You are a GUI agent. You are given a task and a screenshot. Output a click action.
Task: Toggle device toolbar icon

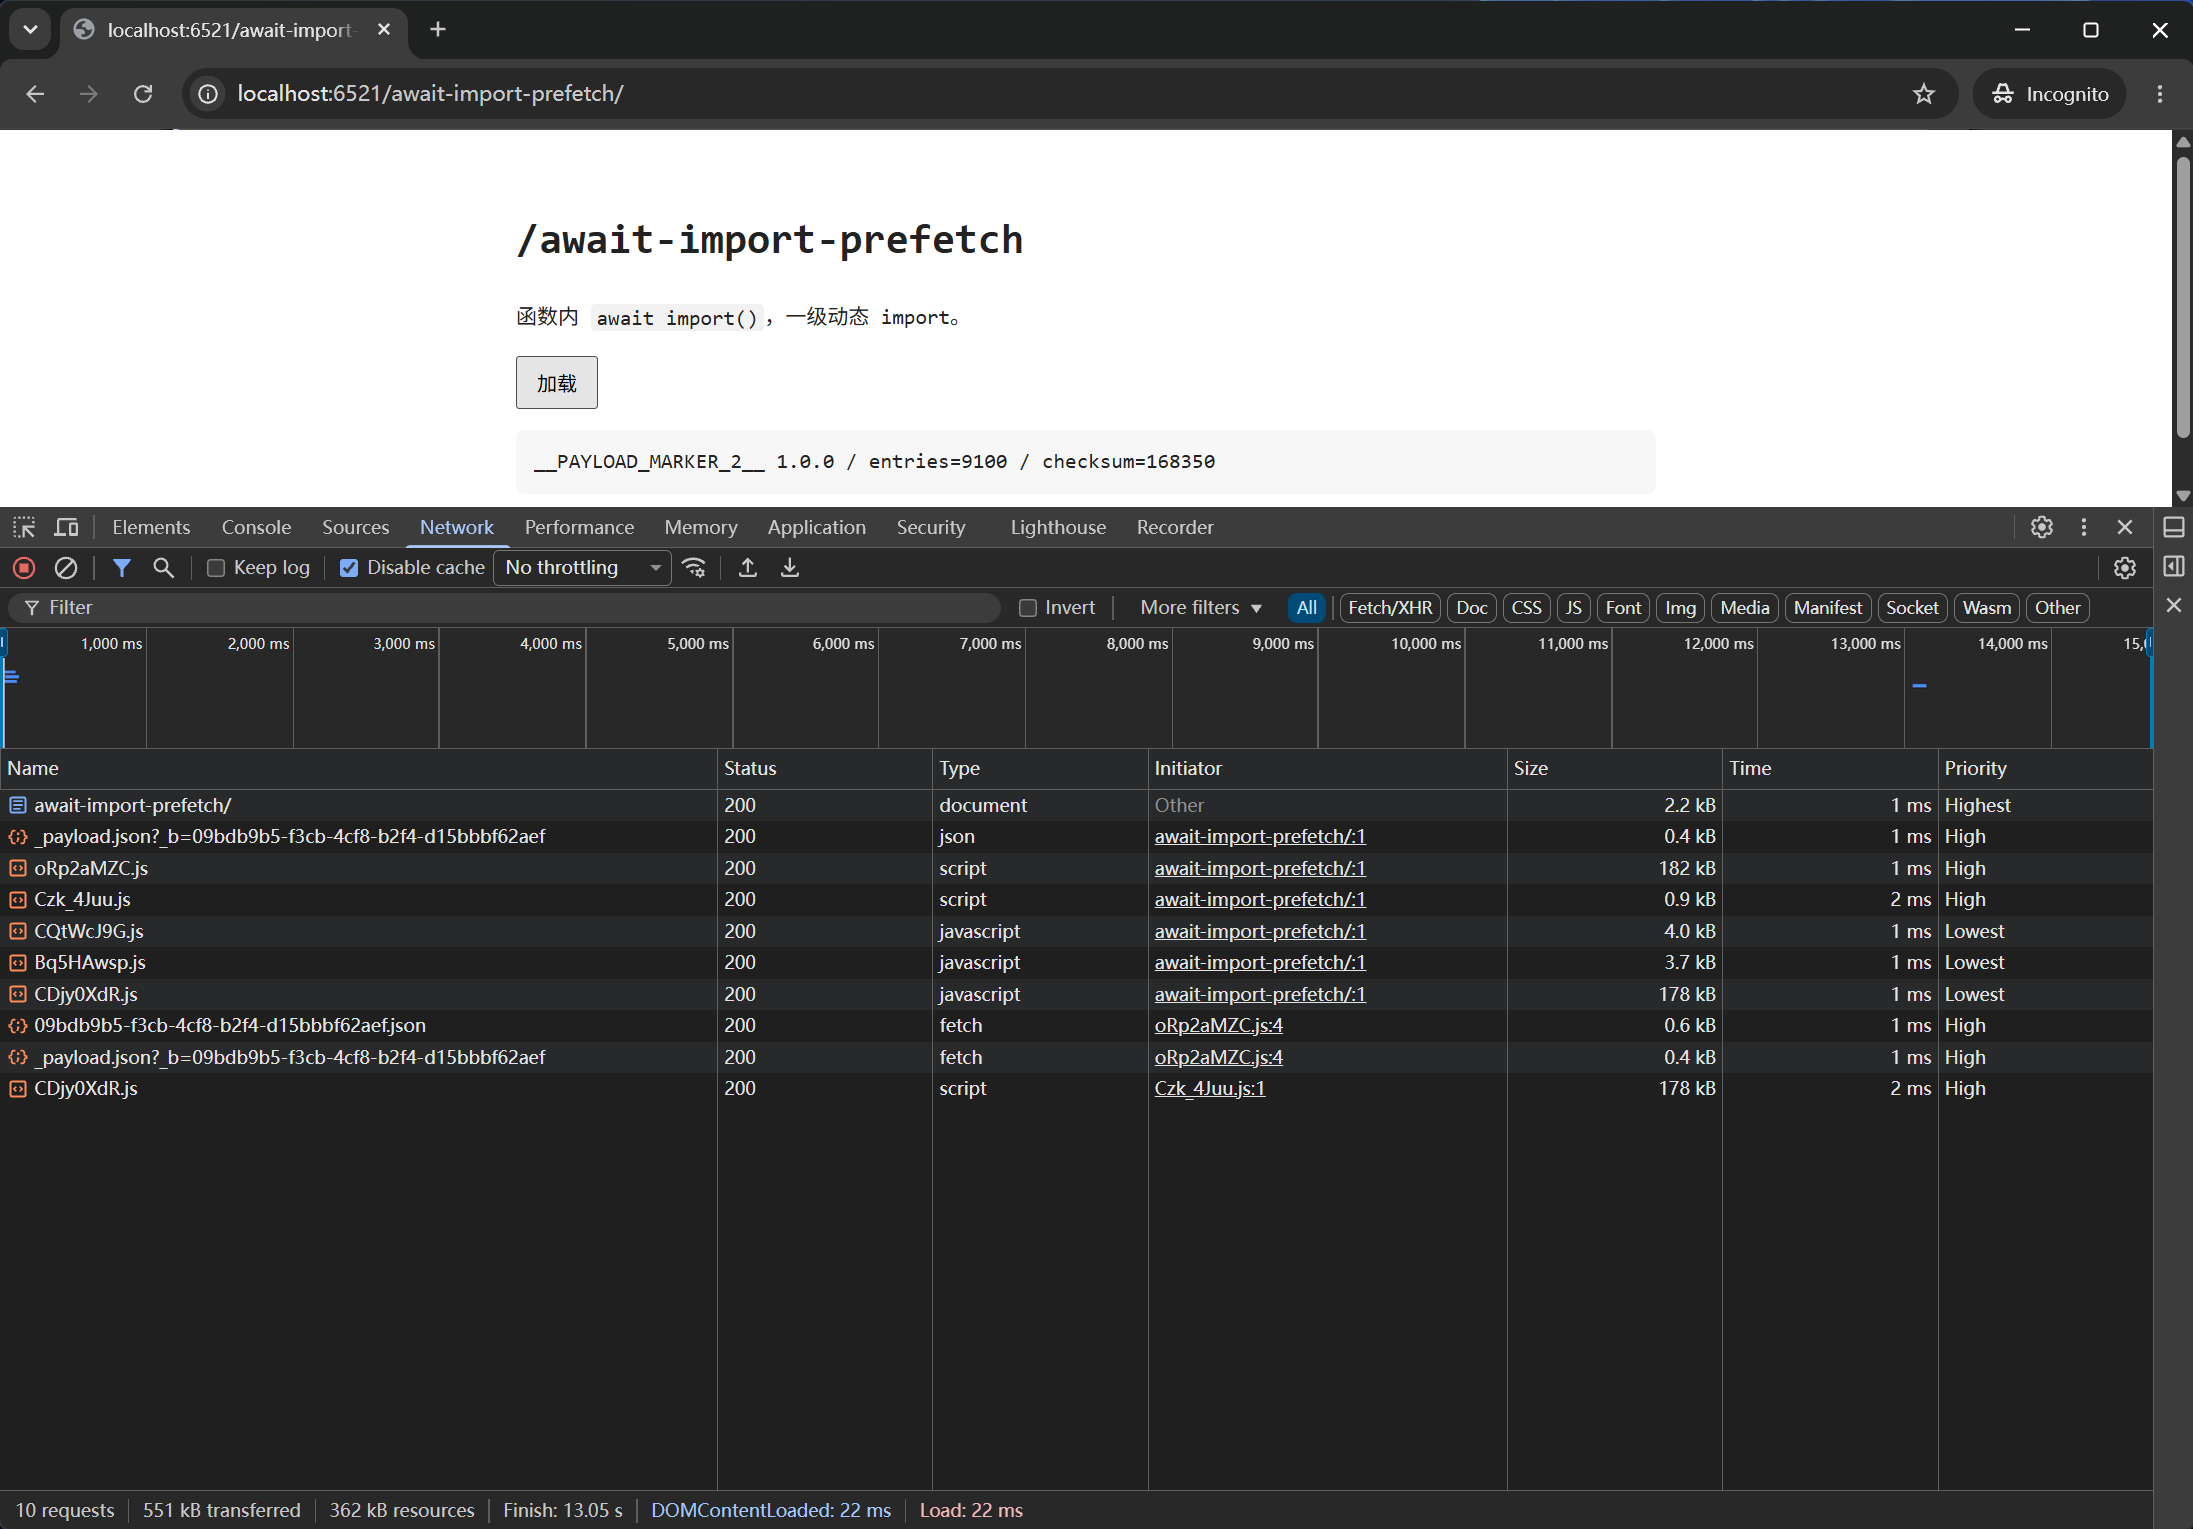(67, 527)
